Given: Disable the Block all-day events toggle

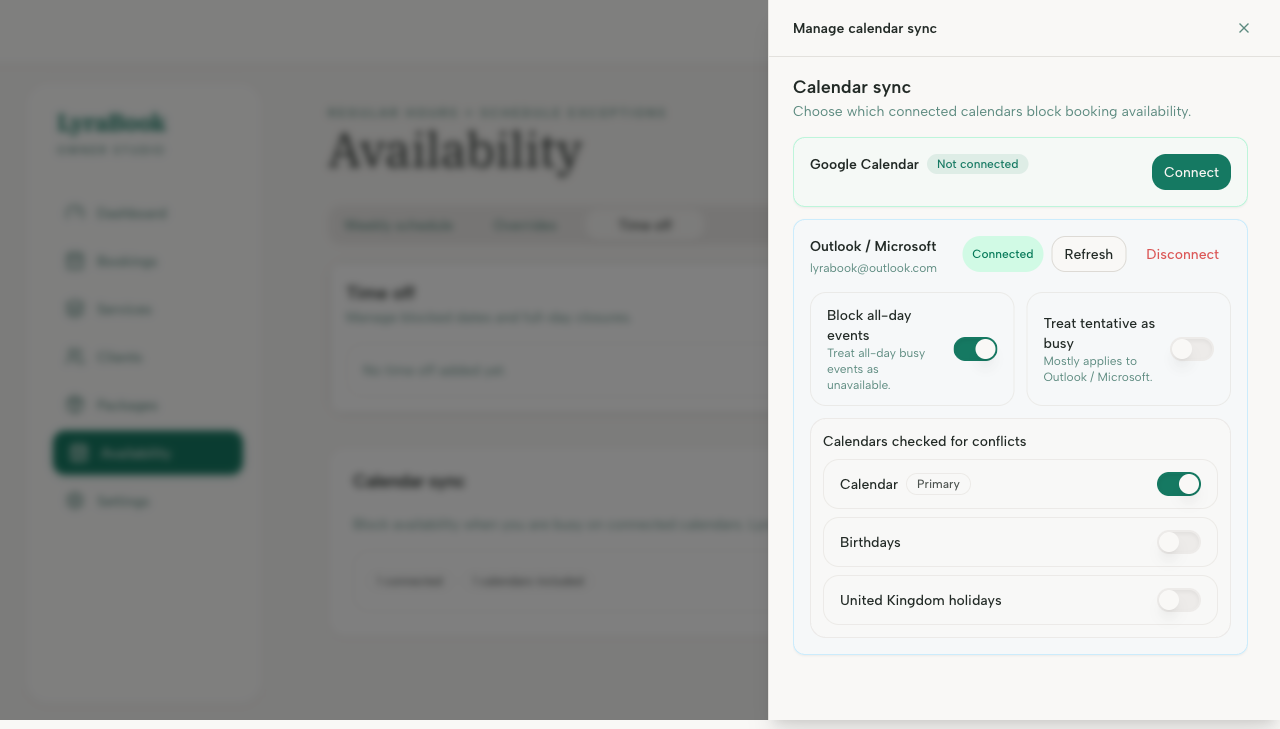Looking at the screenshot, I should (x=975, y=349).
